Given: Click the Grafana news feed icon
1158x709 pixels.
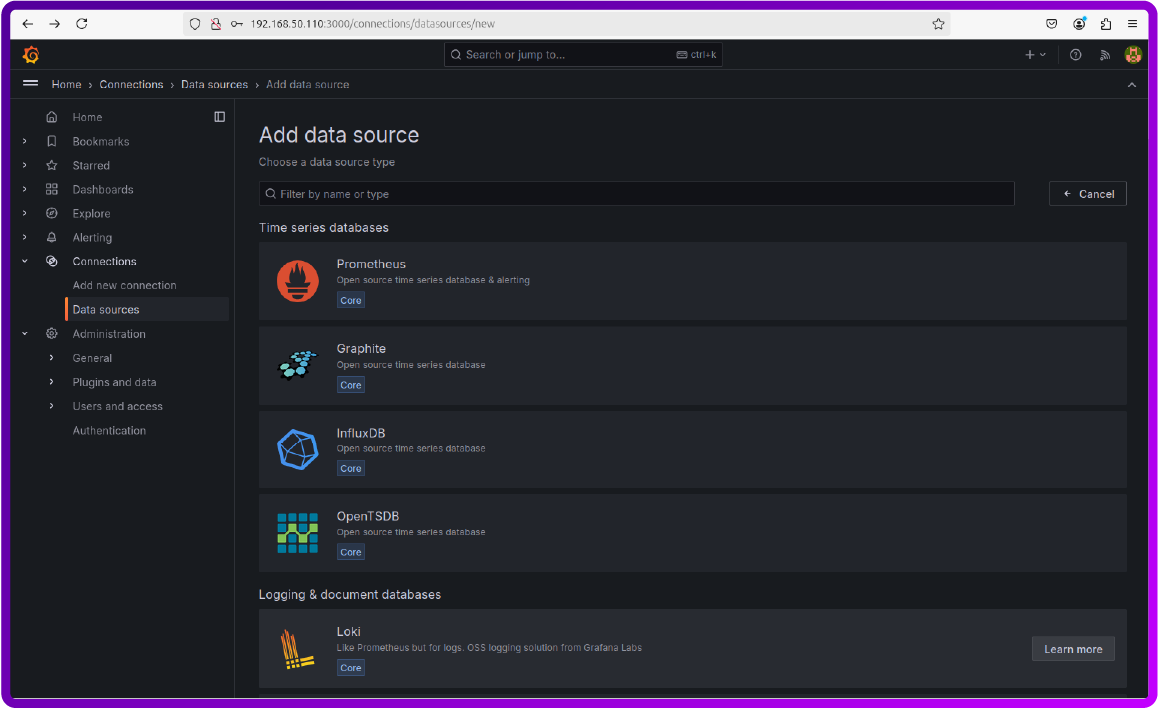Looking at the screenshot, I should pyautogui.click(x=1104, y=54).
